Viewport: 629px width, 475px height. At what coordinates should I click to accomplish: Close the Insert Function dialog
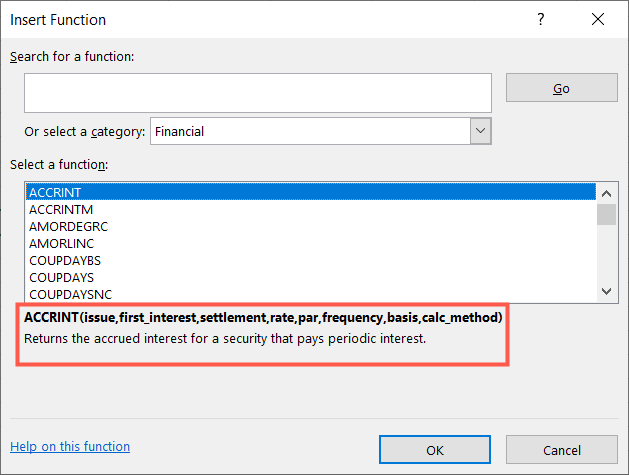(597, 19)
